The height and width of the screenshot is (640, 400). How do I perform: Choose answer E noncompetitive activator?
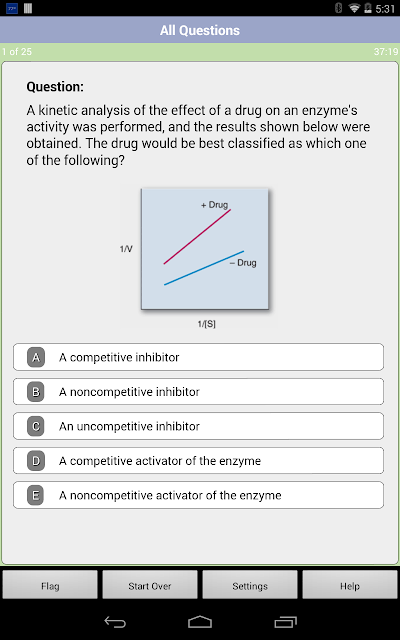pos(198,495)
